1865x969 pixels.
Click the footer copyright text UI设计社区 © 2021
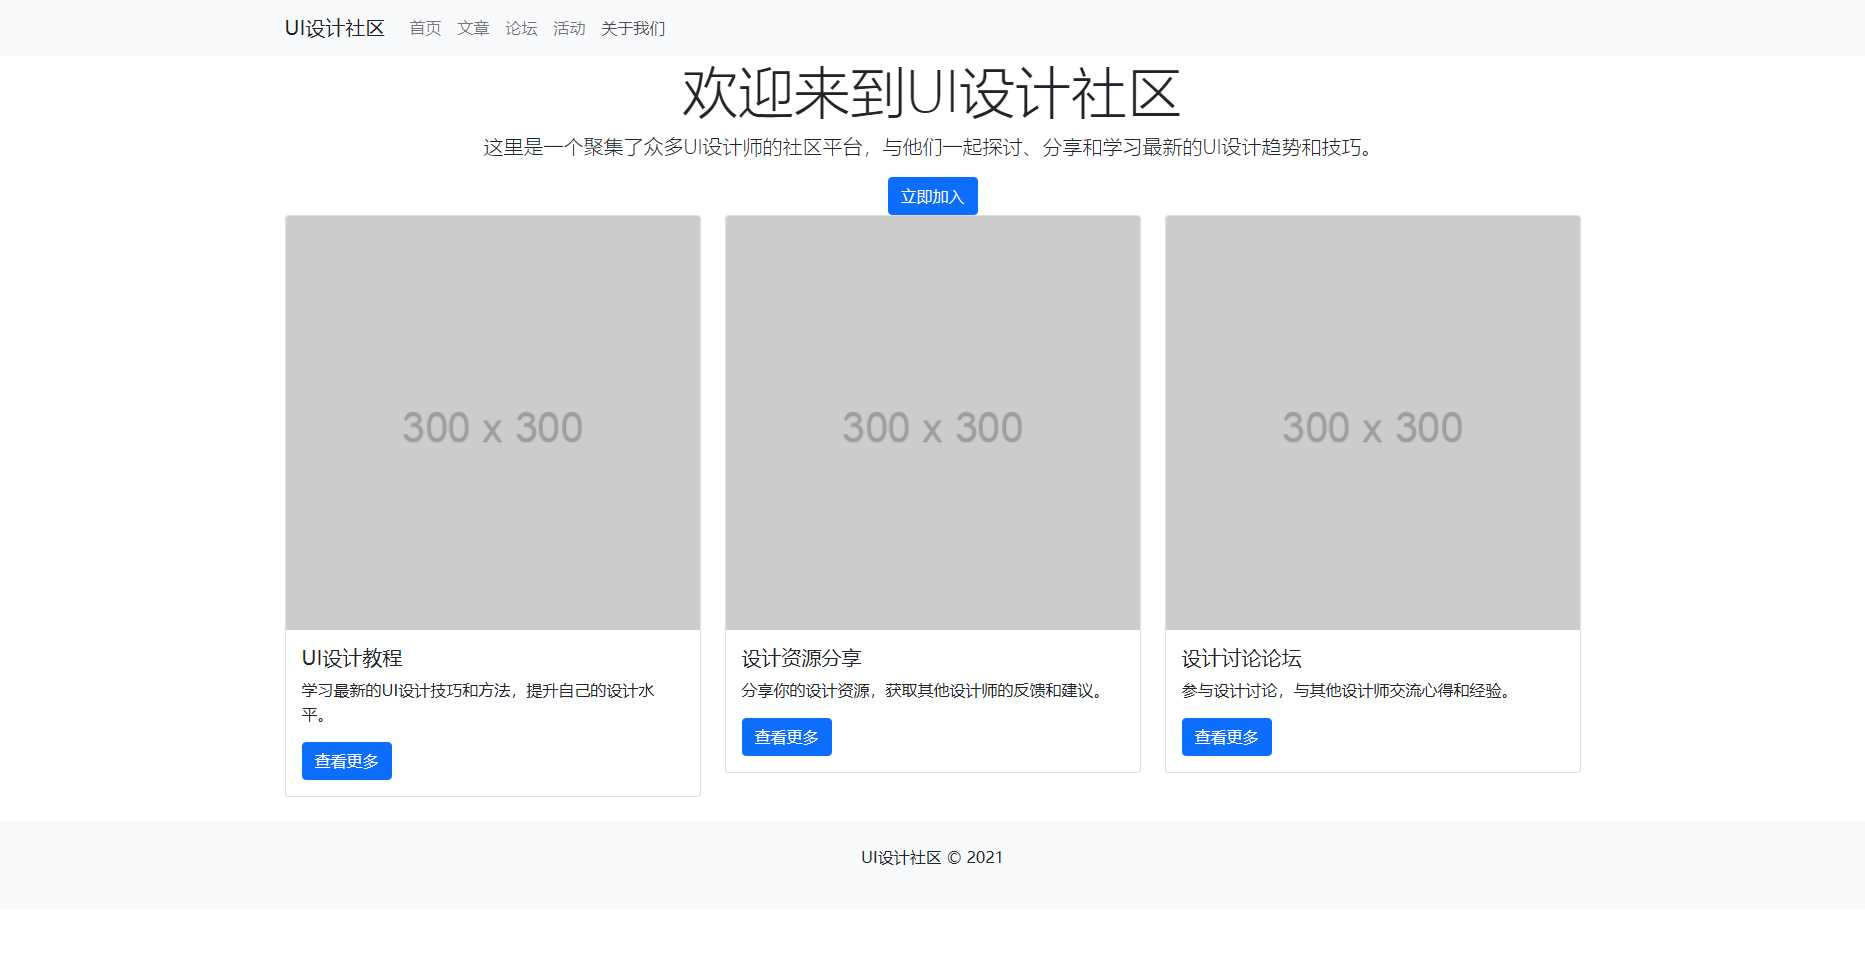932,857
